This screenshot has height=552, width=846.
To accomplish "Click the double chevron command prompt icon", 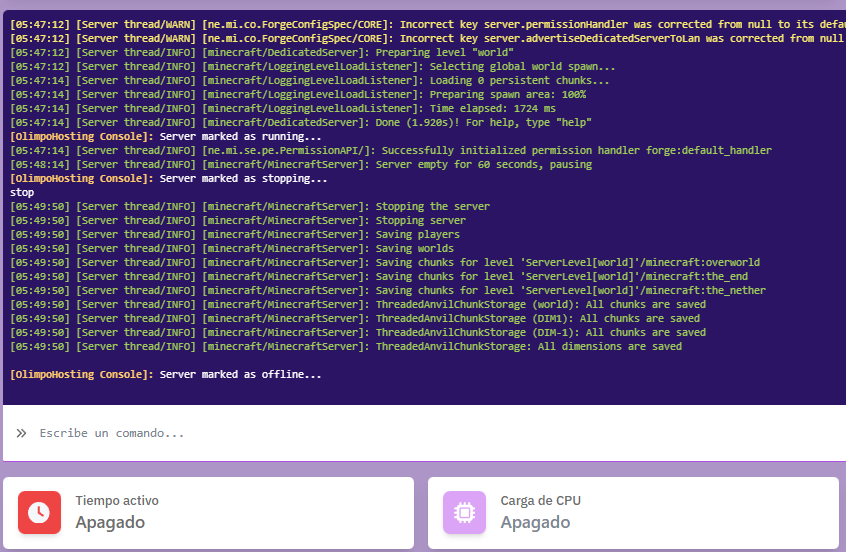I will [21, 433].
